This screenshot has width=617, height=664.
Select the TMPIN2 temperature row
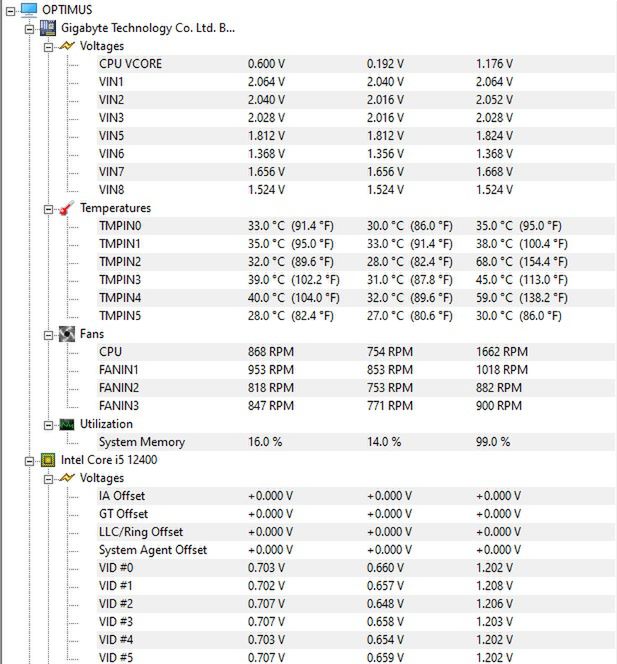tap(356, 262)
